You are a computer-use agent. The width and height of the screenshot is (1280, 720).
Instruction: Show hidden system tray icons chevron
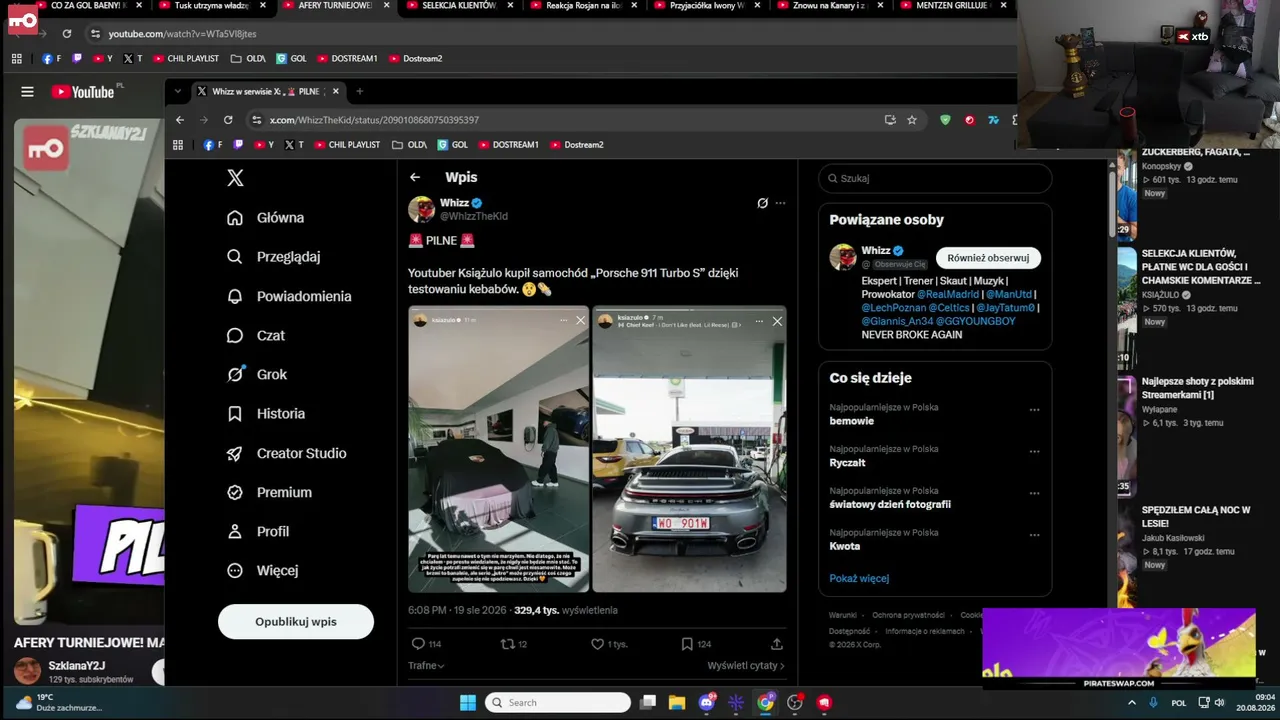coord(1132,703)
